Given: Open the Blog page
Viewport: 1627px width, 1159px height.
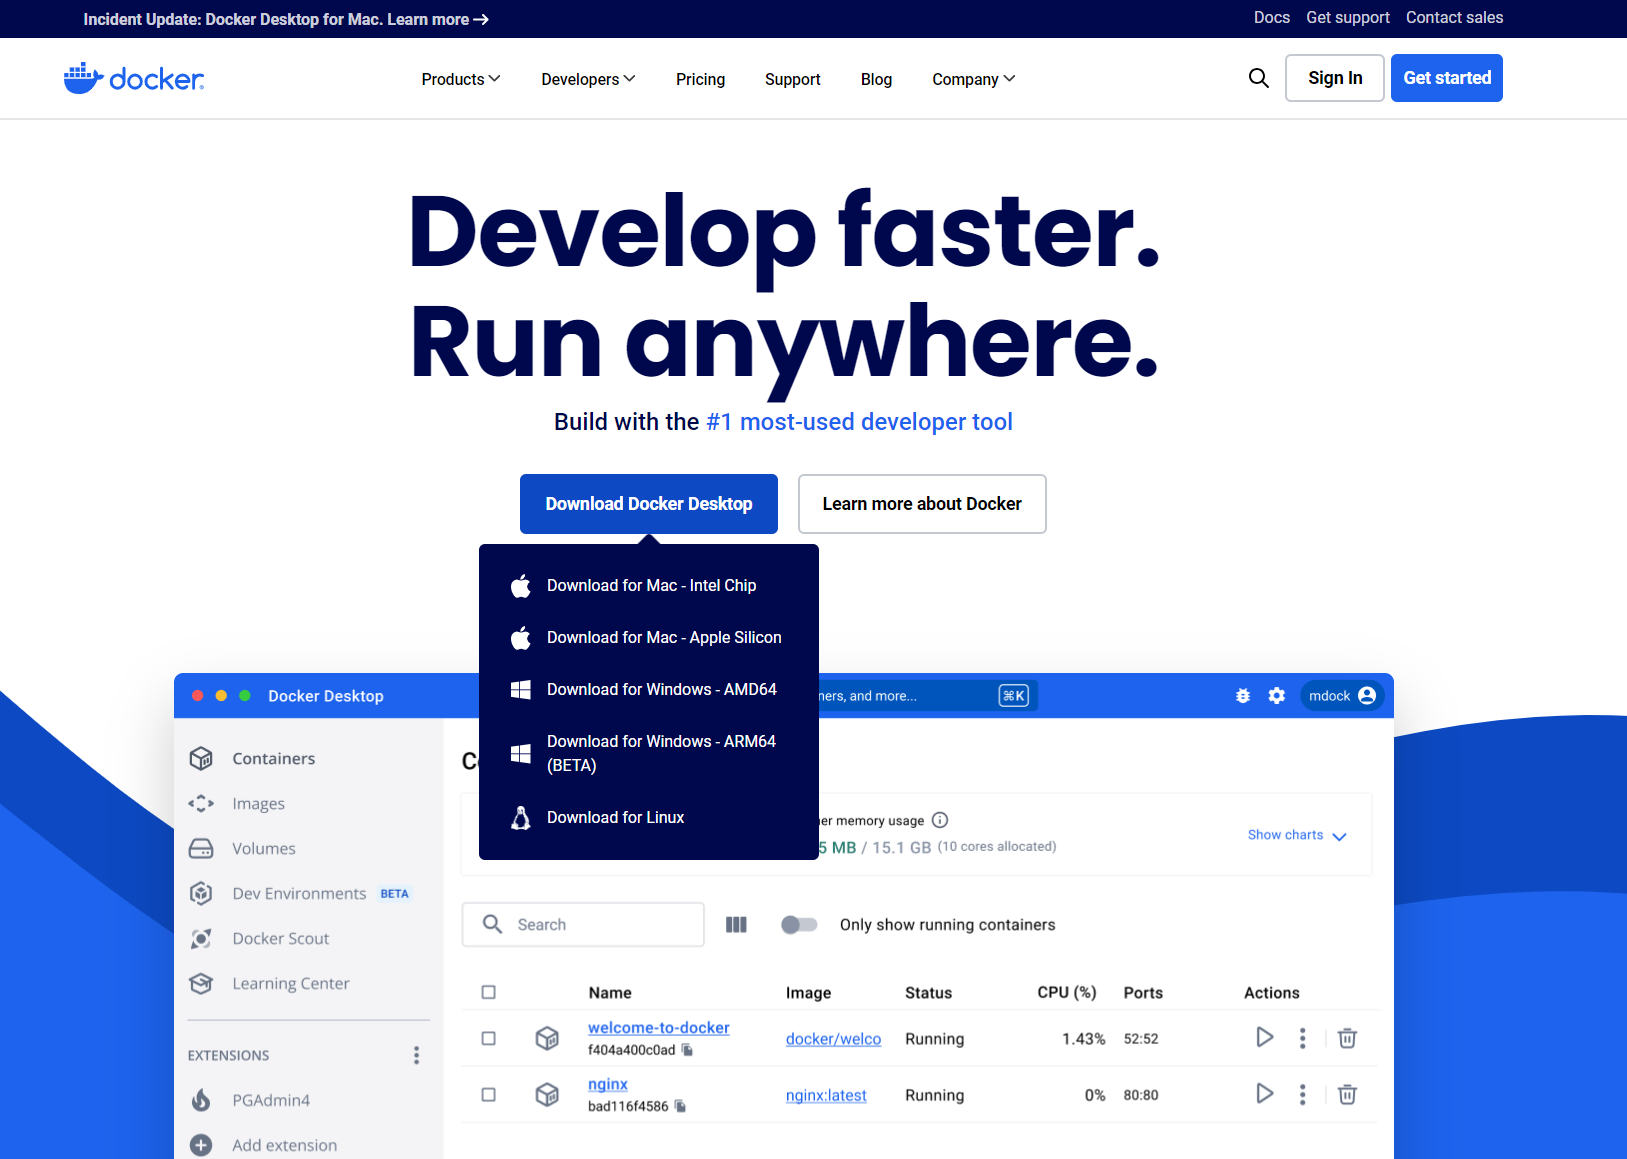Looking at the screenshot, I should [876, 79].
